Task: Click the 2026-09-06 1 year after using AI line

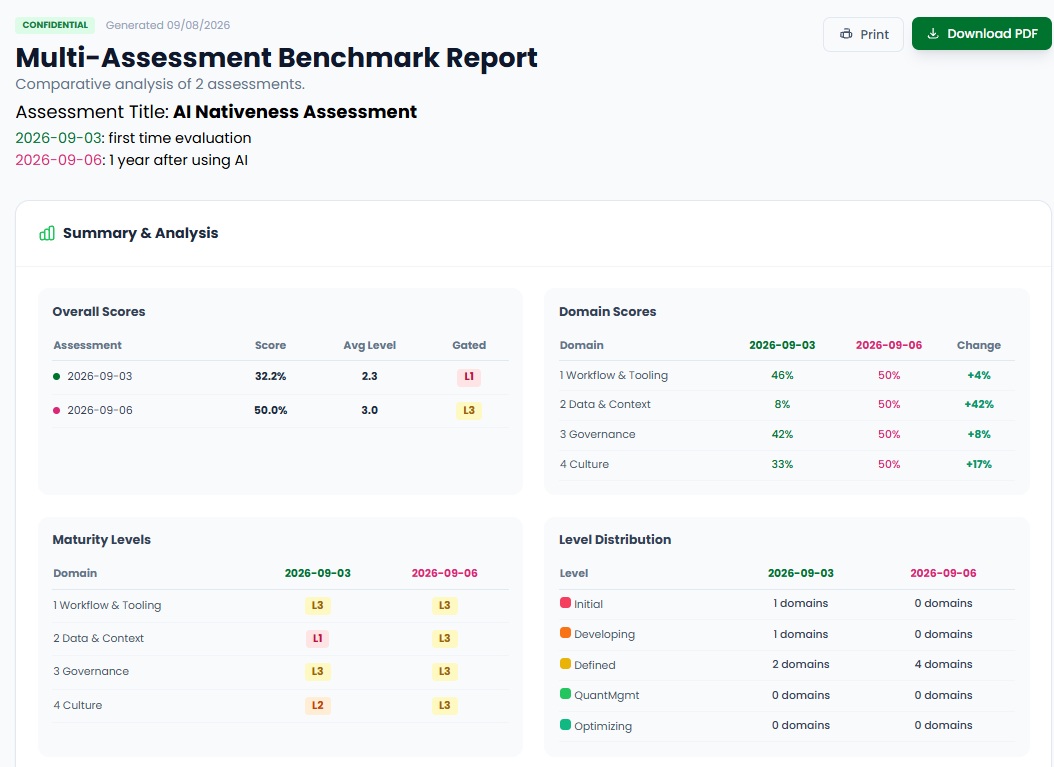Action: [132, 160]
